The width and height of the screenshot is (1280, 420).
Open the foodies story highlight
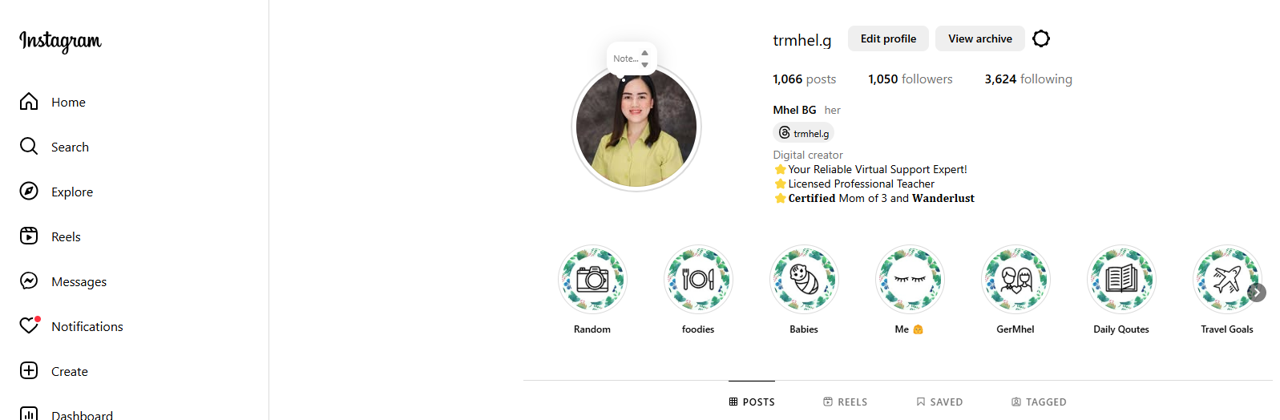point(698,291)
